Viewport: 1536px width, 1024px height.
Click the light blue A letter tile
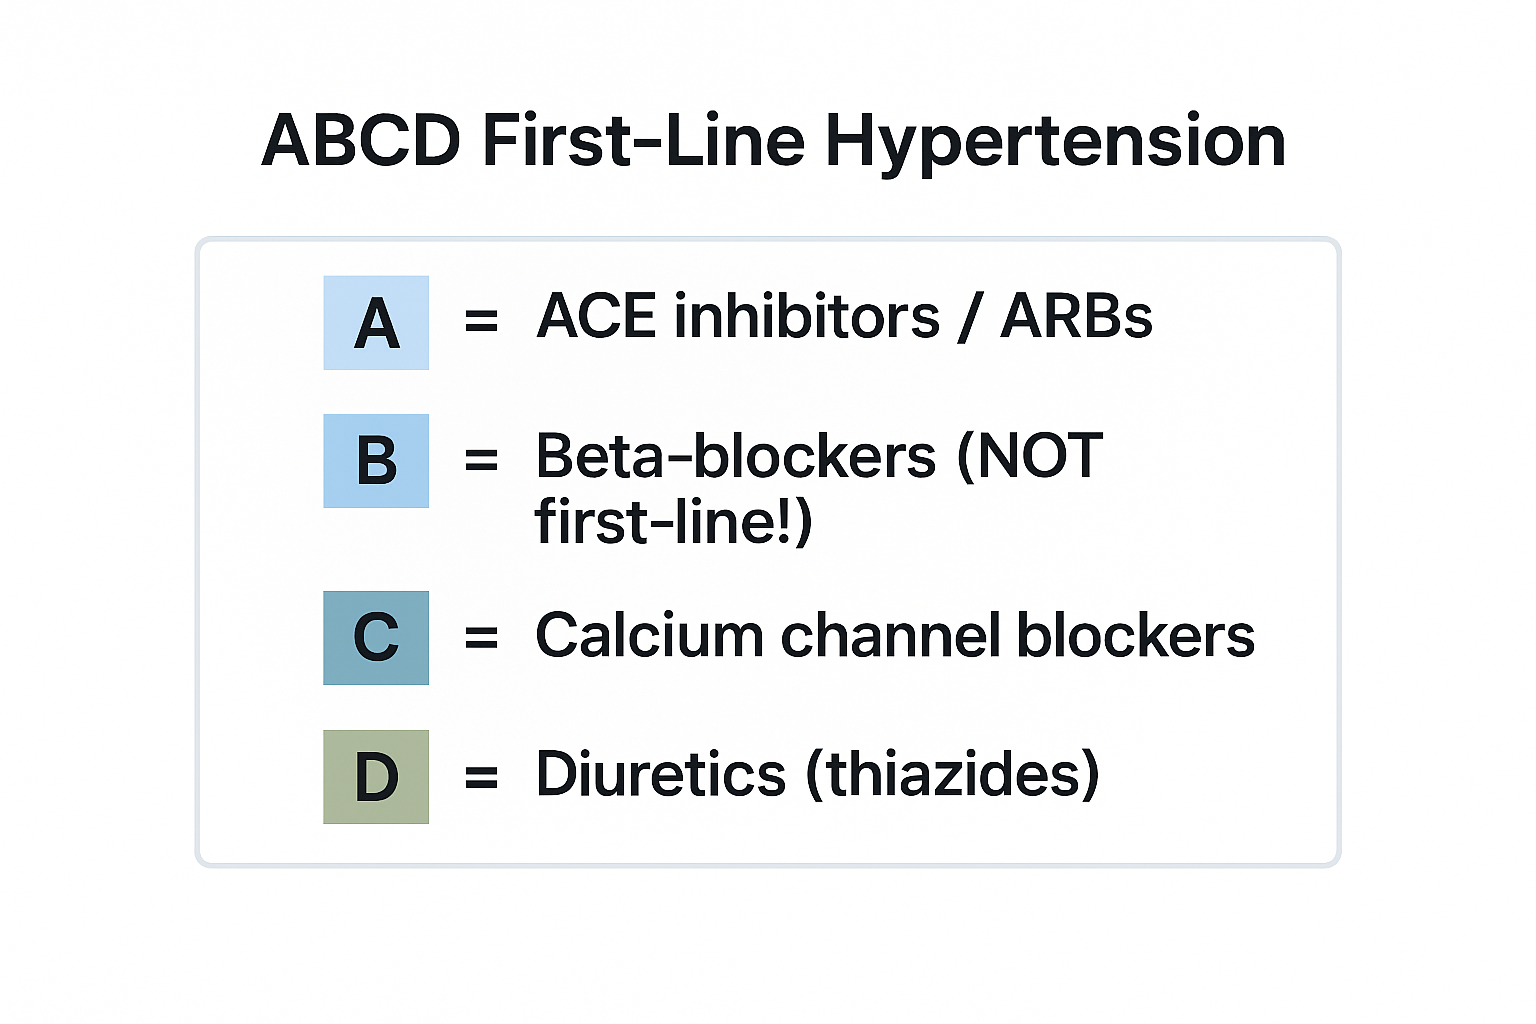(x=376, y=323)
